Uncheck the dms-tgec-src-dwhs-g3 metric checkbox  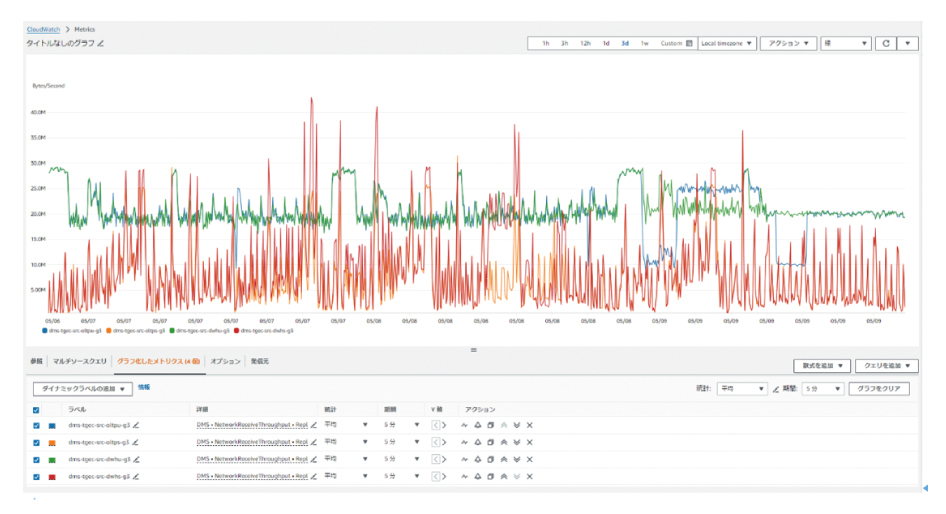[x=37, y=475]
